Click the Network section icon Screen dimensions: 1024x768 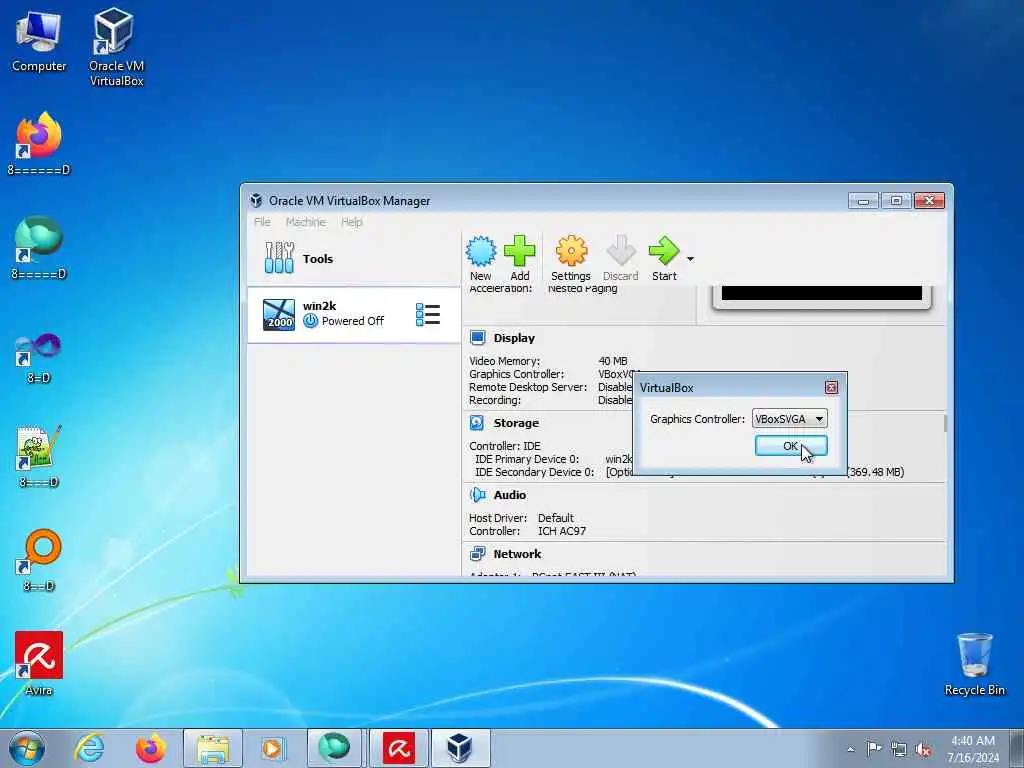tap(477, 554)
